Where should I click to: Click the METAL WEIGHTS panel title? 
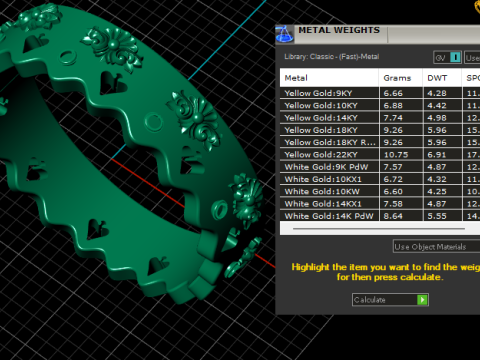click(339, 30)
